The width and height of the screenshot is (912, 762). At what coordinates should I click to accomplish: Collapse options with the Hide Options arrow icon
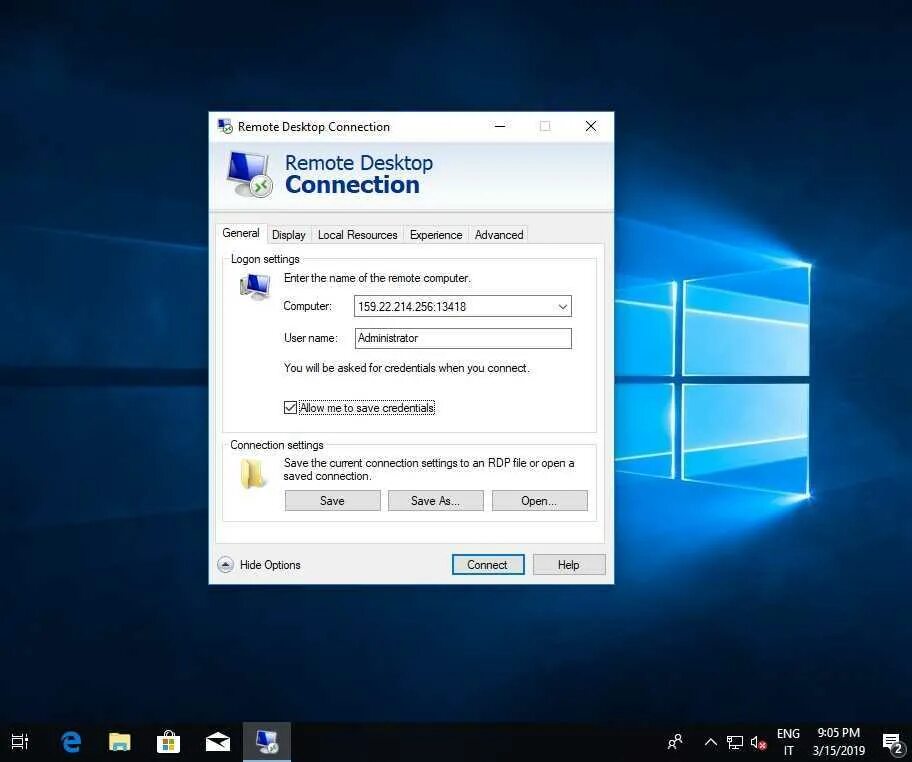[x=225, y=565]
